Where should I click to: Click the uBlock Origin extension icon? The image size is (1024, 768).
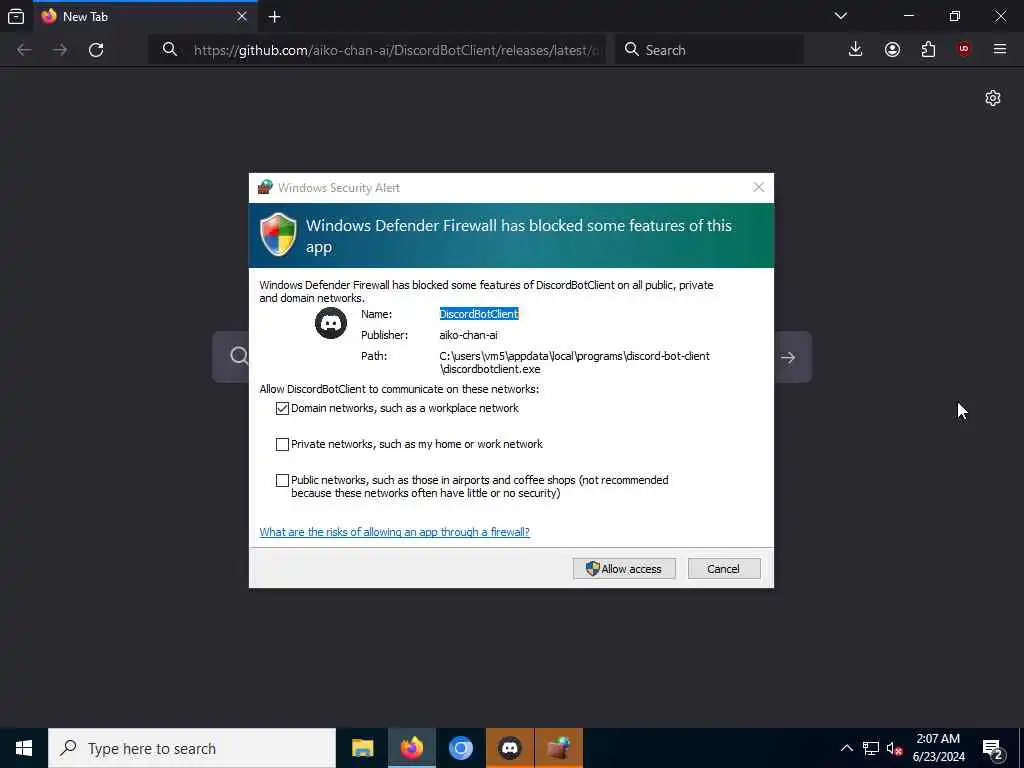click(964, 50)
